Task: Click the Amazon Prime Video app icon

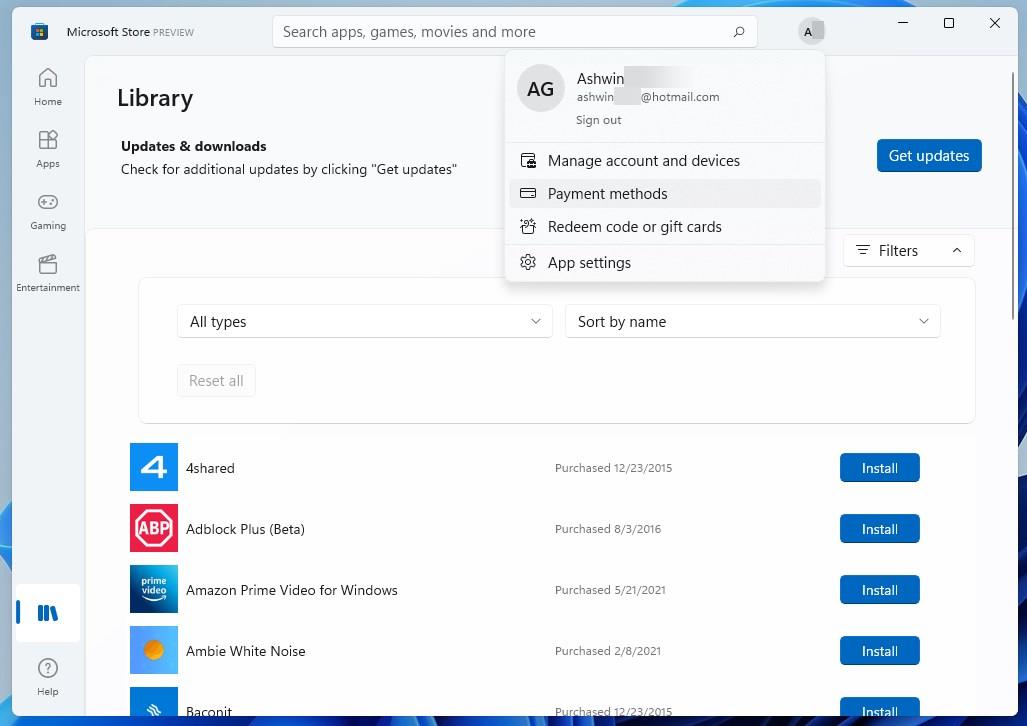Action: point(154,589)
